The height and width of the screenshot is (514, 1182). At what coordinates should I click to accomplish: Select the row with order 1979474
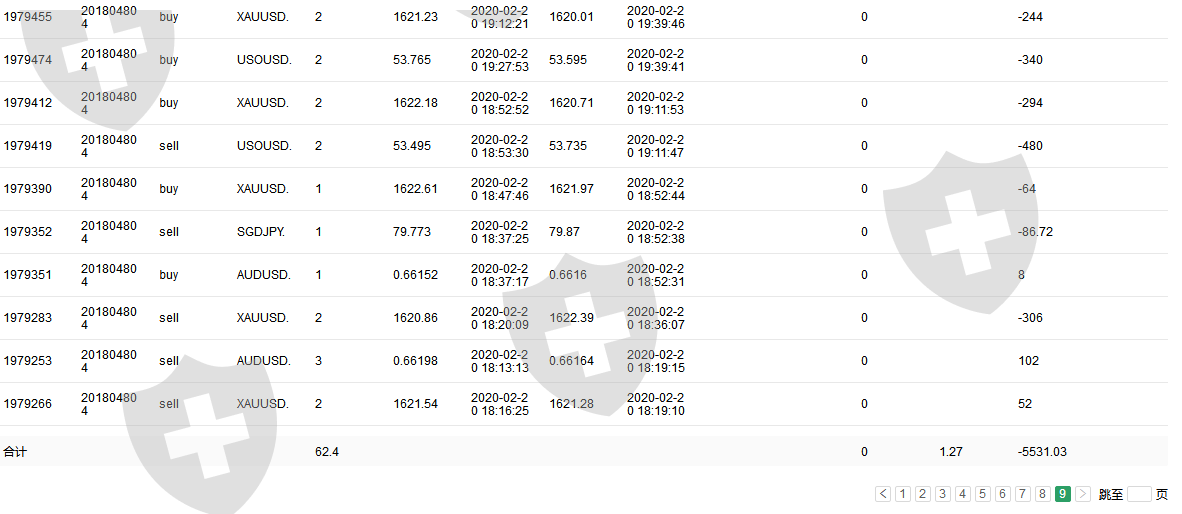[x=27, y=60]
